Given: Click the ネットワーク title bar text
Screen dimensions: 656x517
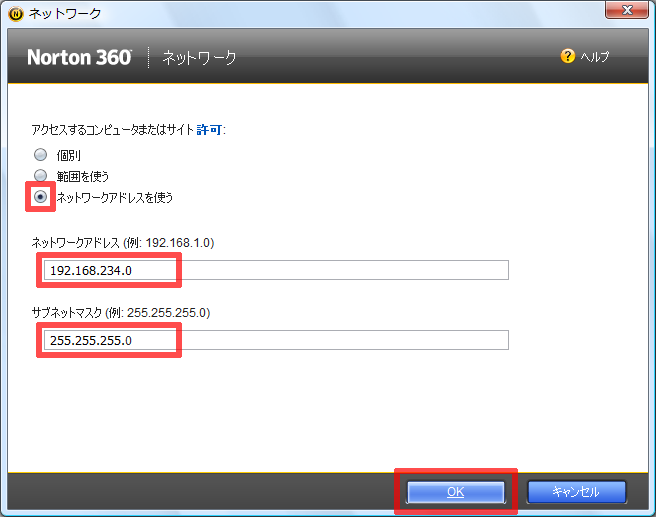Looking at the screenshot, I should pyautogui.click(x=68, y=13).
